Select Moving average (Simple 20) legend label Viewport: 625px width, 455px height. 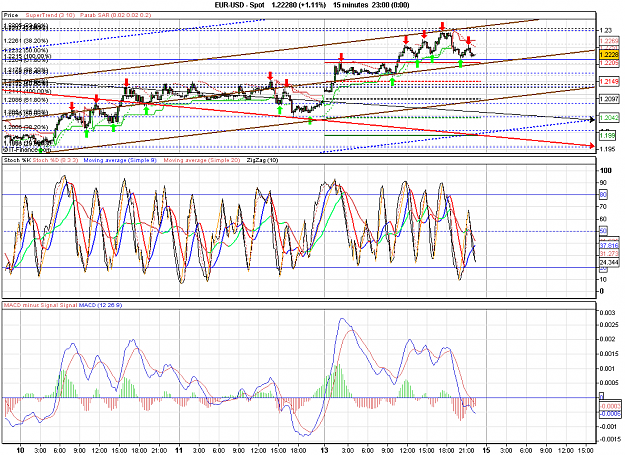[x=202, y=160]
